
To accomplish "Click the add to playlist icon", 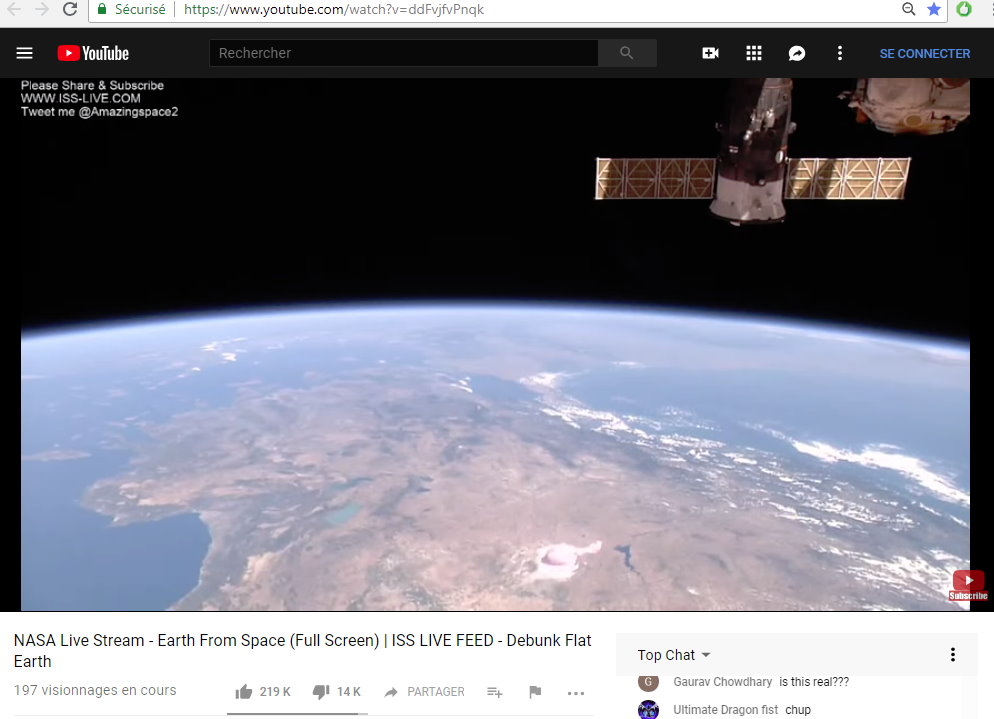I will pyautogui.click(x=494, y=692).
